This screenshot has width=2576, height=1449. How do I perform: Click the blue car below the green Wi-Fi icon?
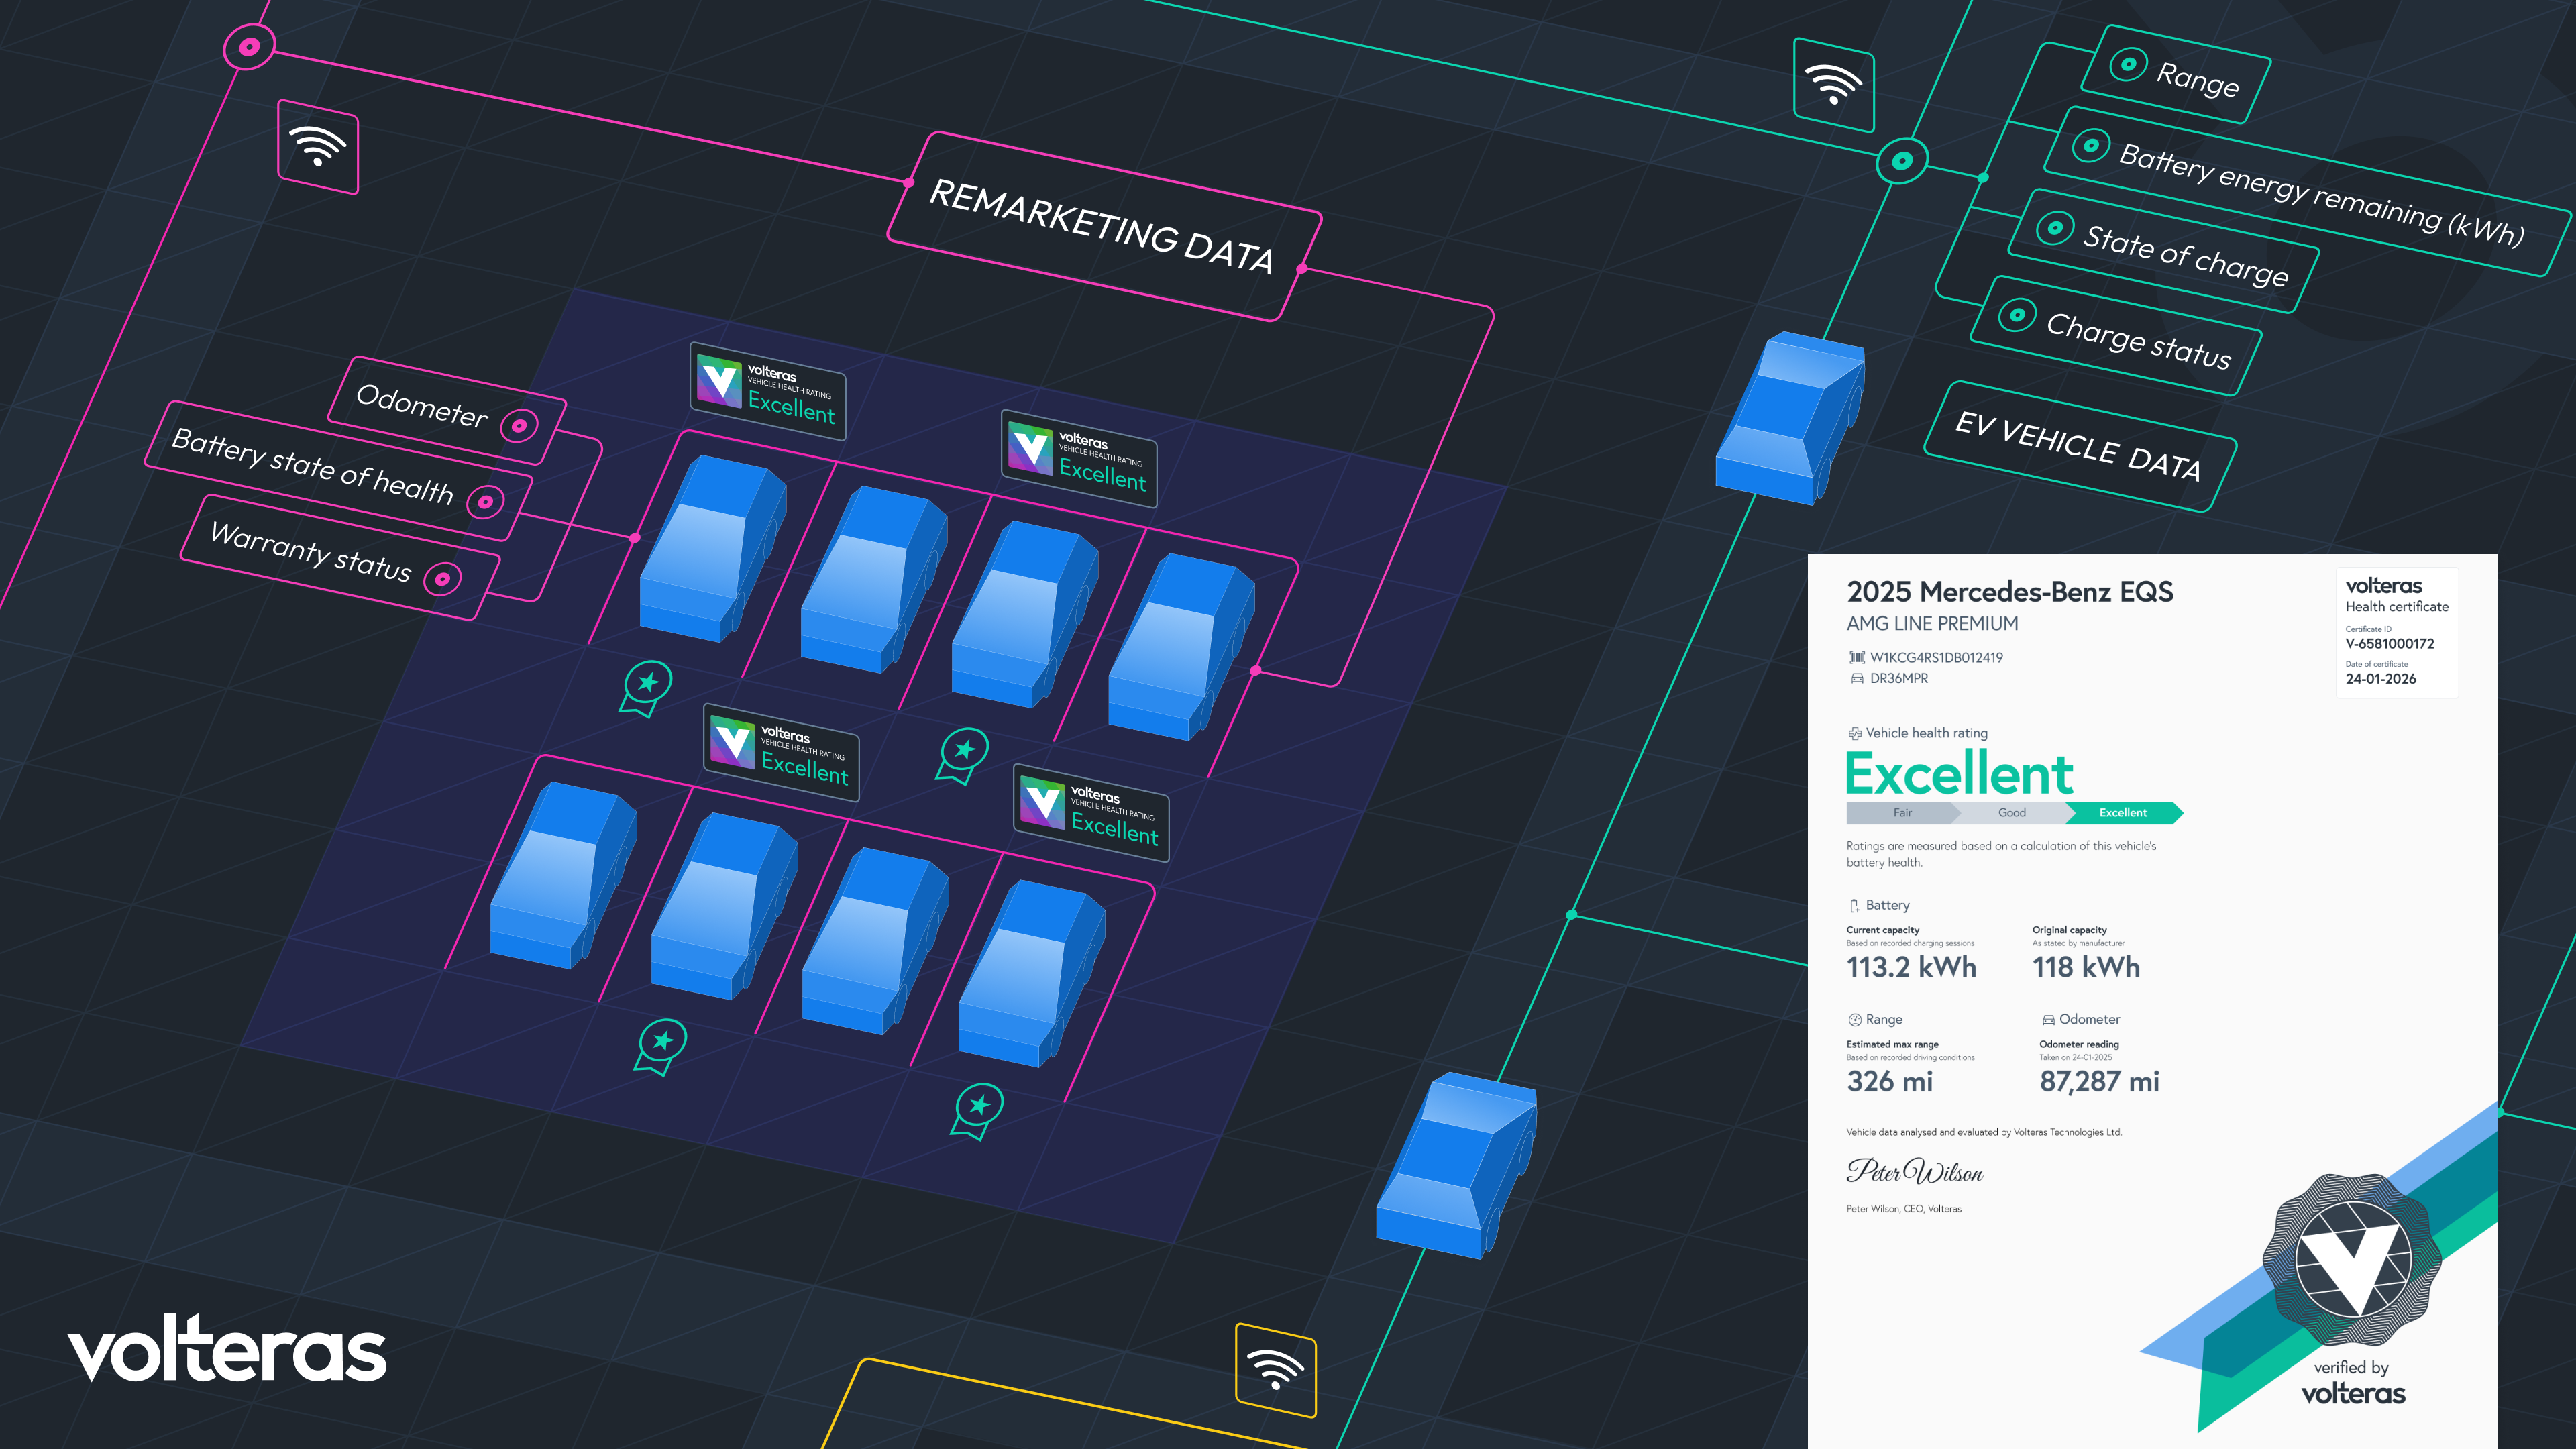point(1790,418)
